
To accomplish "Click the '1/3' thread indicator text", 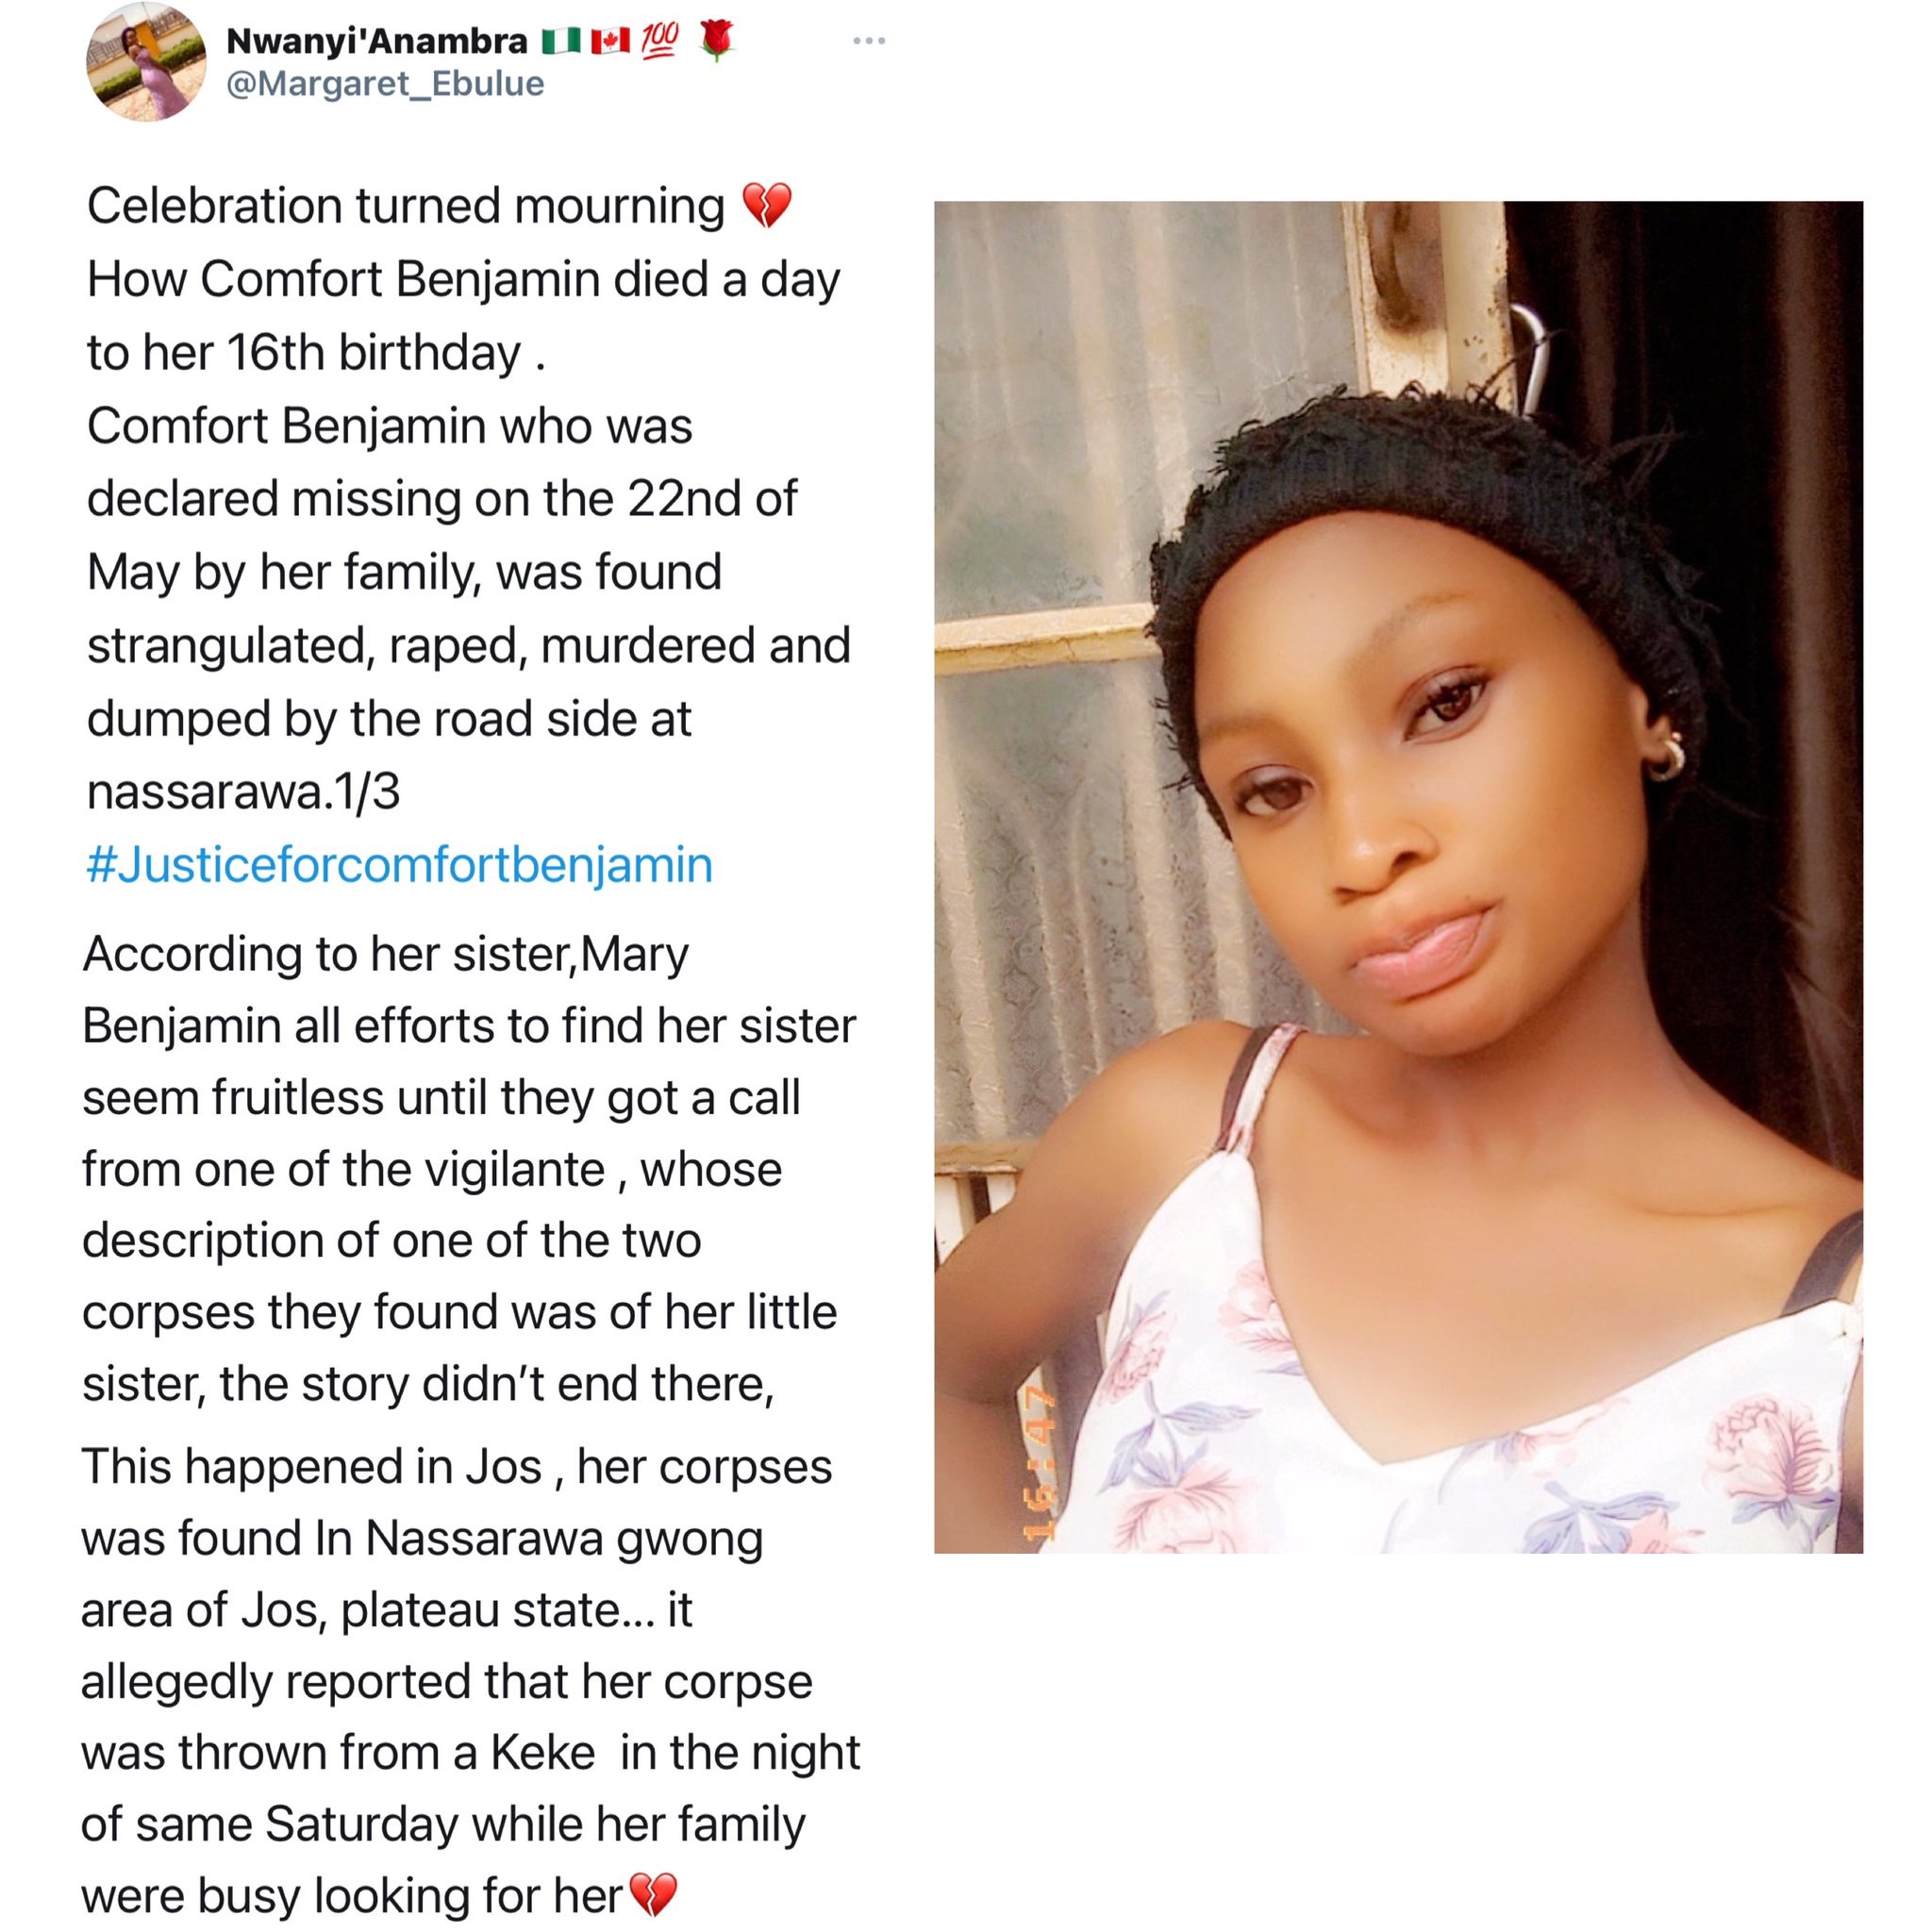I will (368, 792).
